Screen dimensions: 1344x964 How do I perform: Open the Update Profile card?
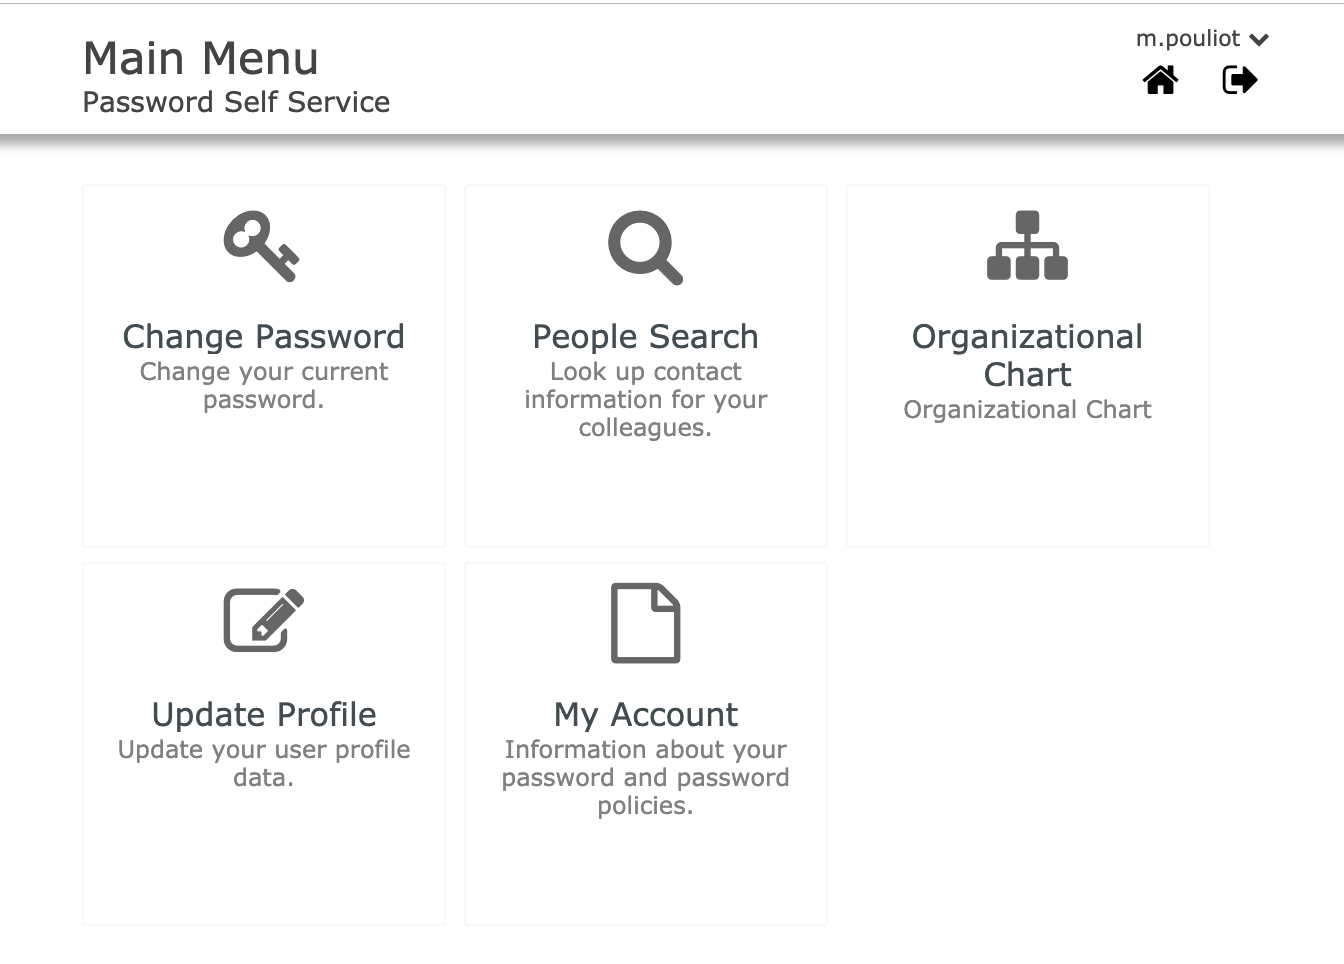[x=263, y=742]
